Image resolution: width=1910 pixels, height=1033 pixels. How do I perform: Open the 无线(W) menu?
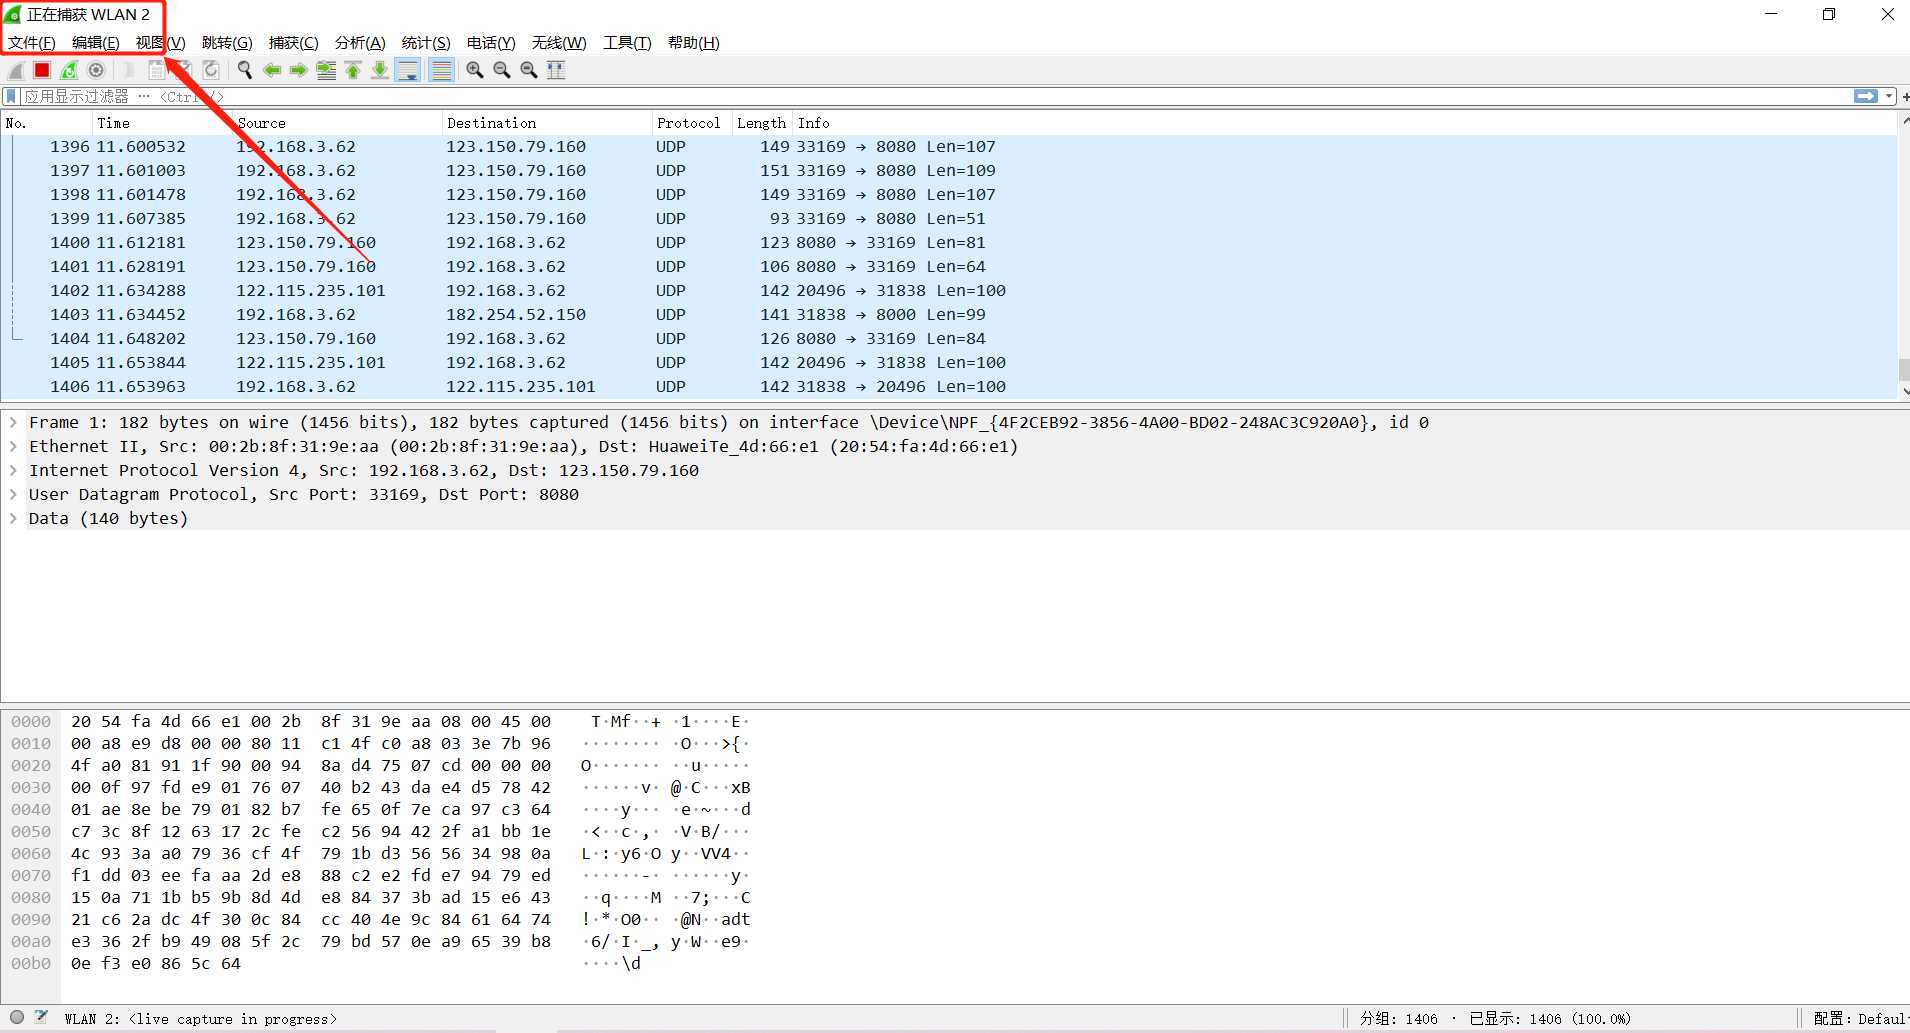coord(559,42)
